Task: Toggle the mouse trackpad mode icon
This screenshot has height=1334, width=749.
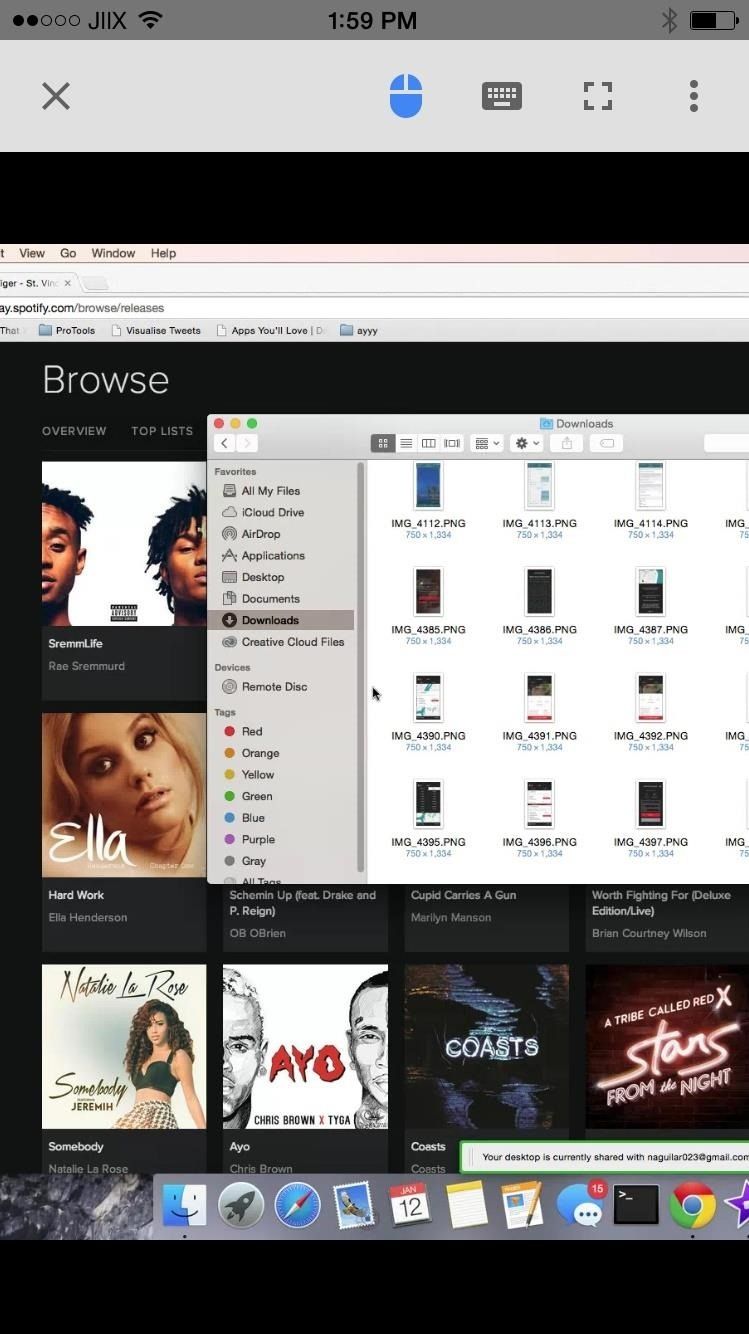Action: [x=405, y=96]
